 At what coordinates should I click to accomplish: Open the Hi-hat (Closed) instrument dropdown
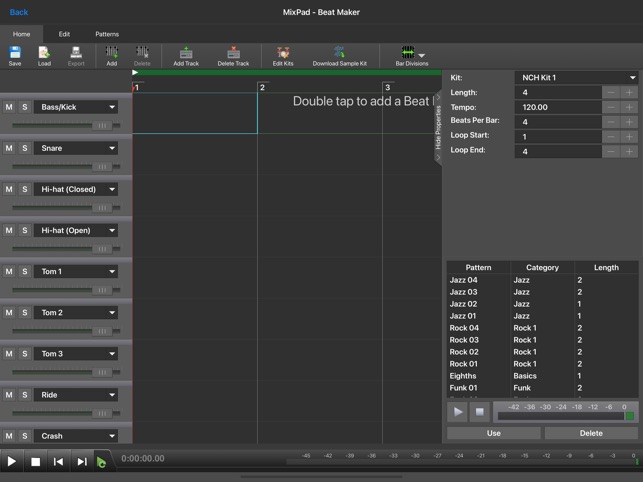point(76,189)
